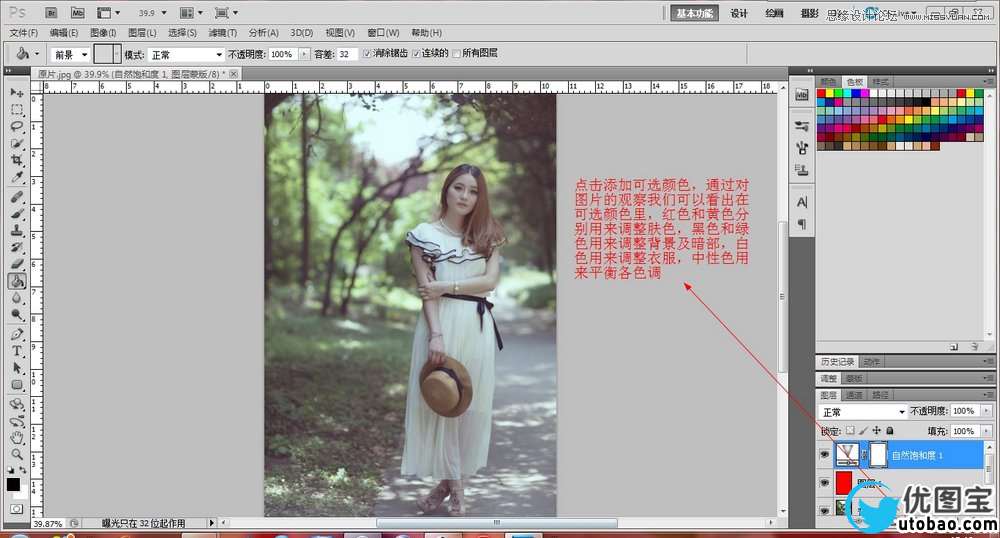The image size is (1000, 538).
Task: Toggle lock position icon
Action: point(877,431)
